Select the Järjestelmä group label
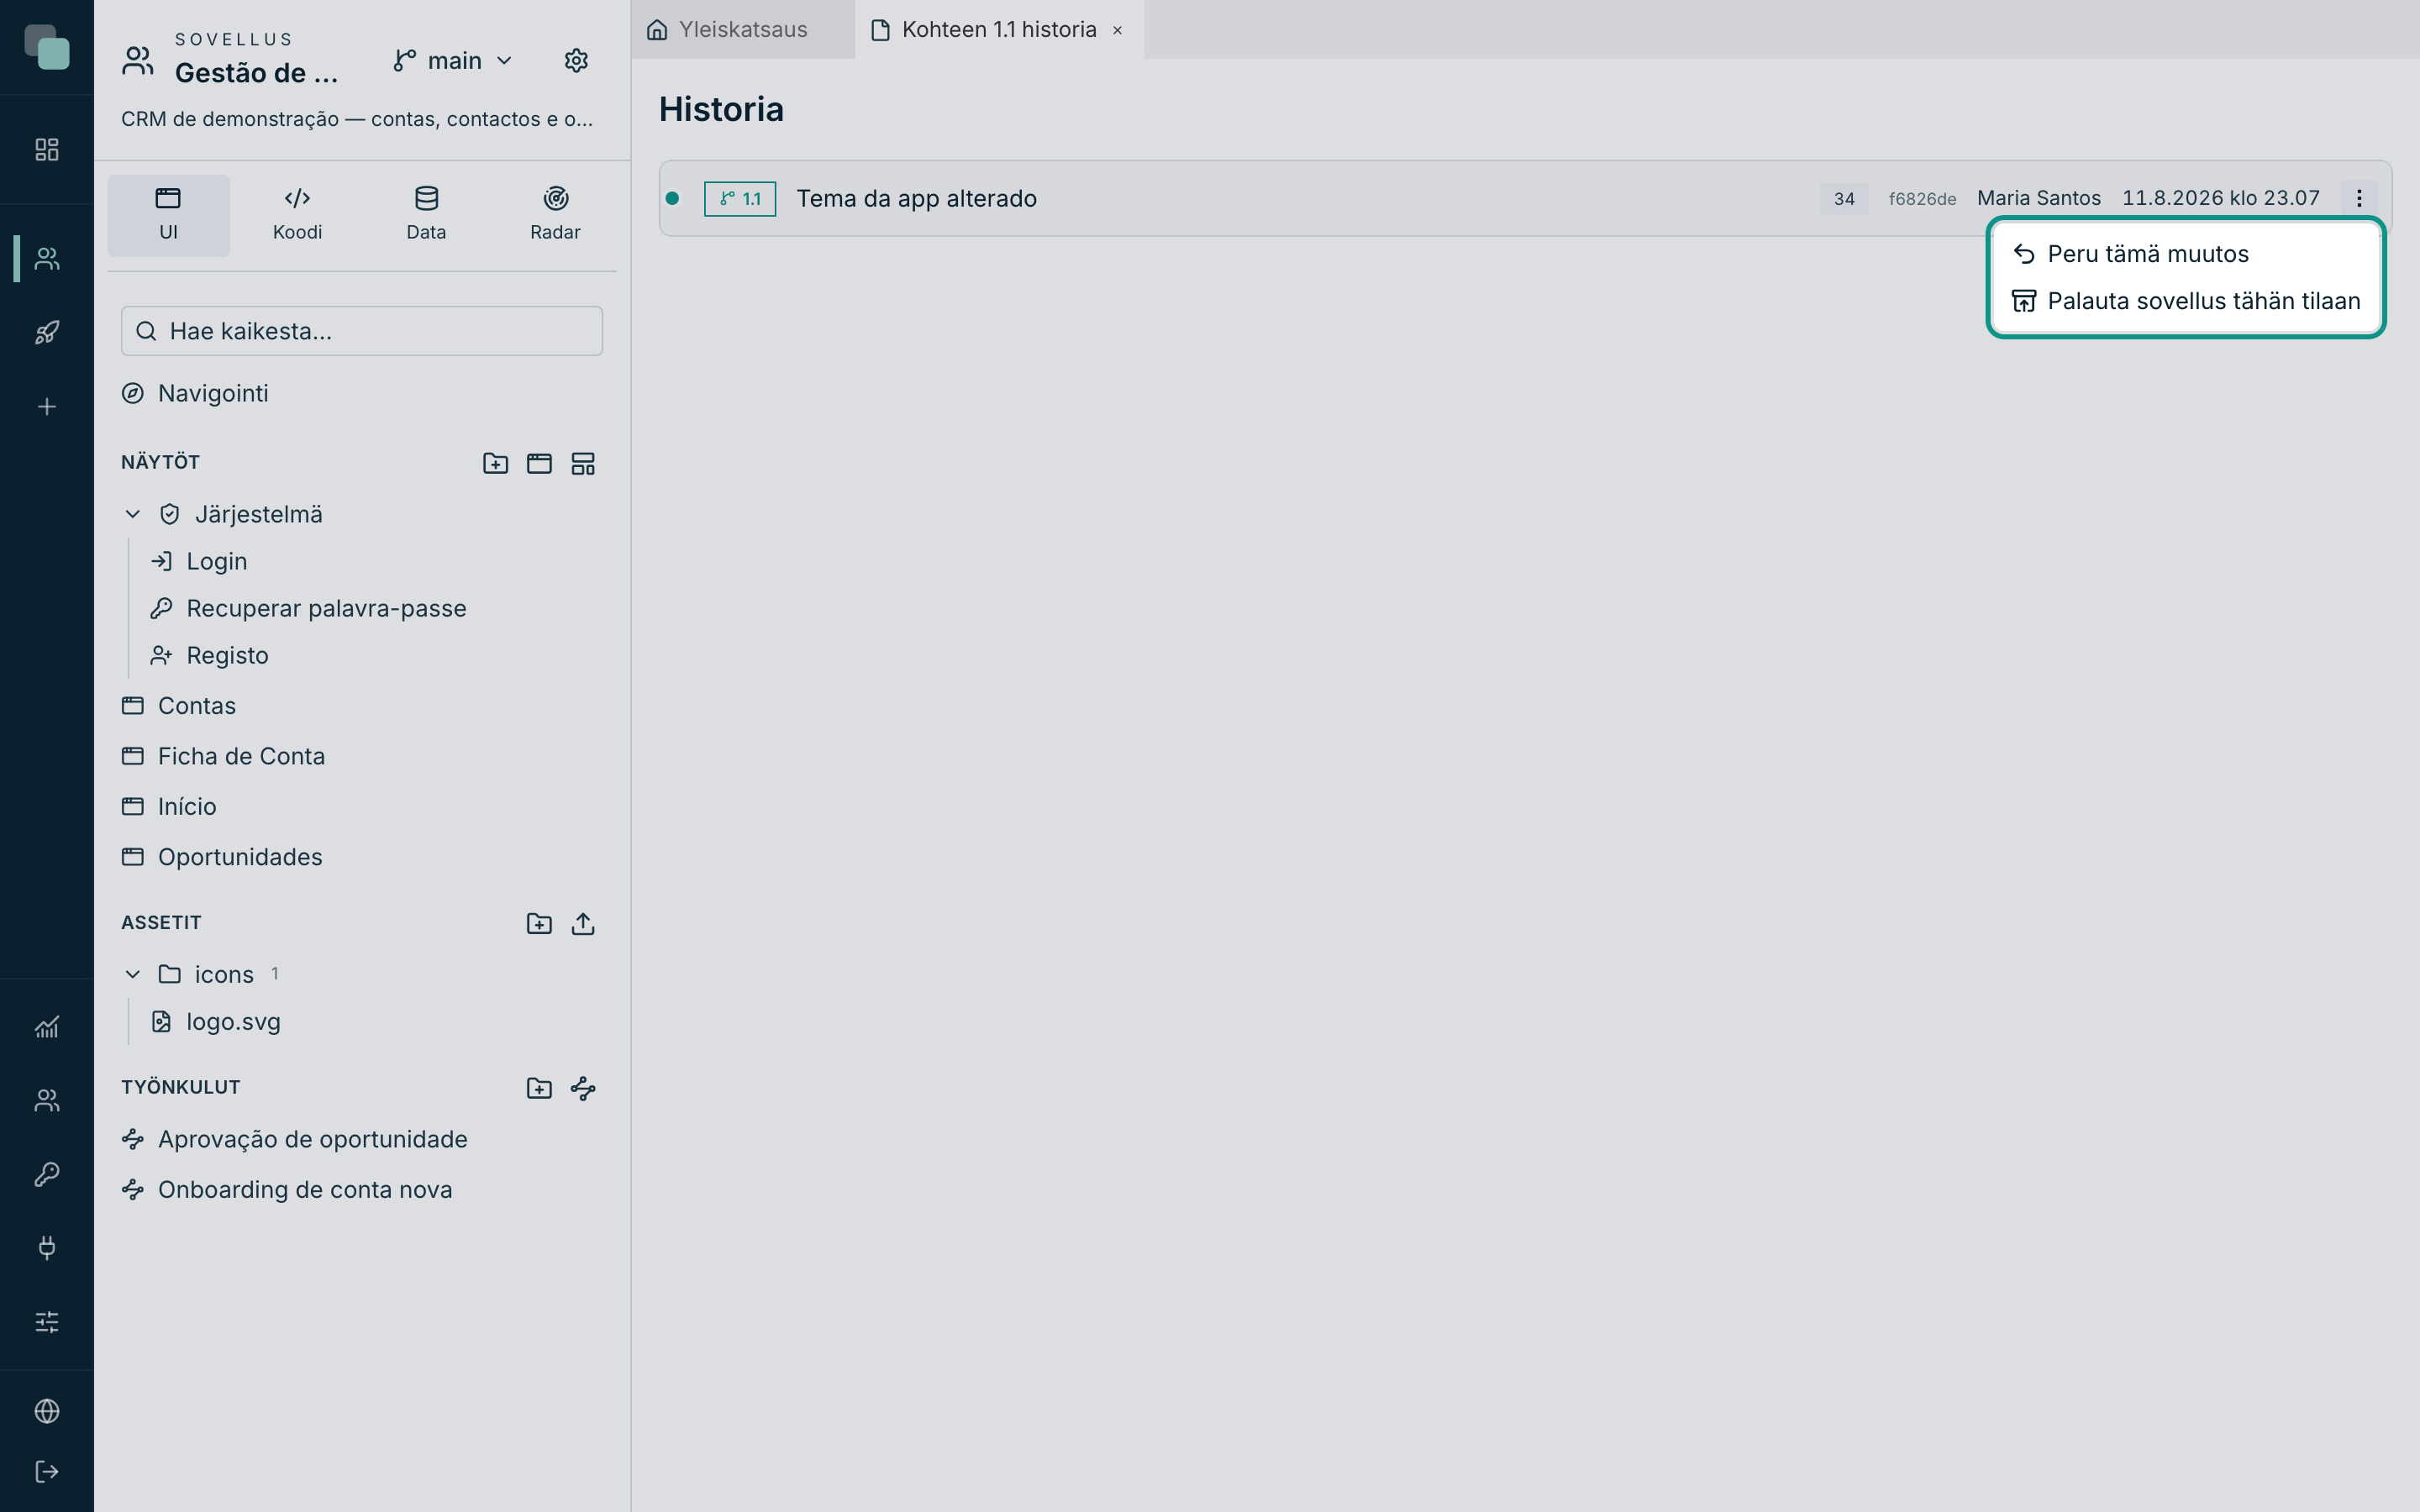This screenshot has height=1512, width=2420. [x=259, y=514]
